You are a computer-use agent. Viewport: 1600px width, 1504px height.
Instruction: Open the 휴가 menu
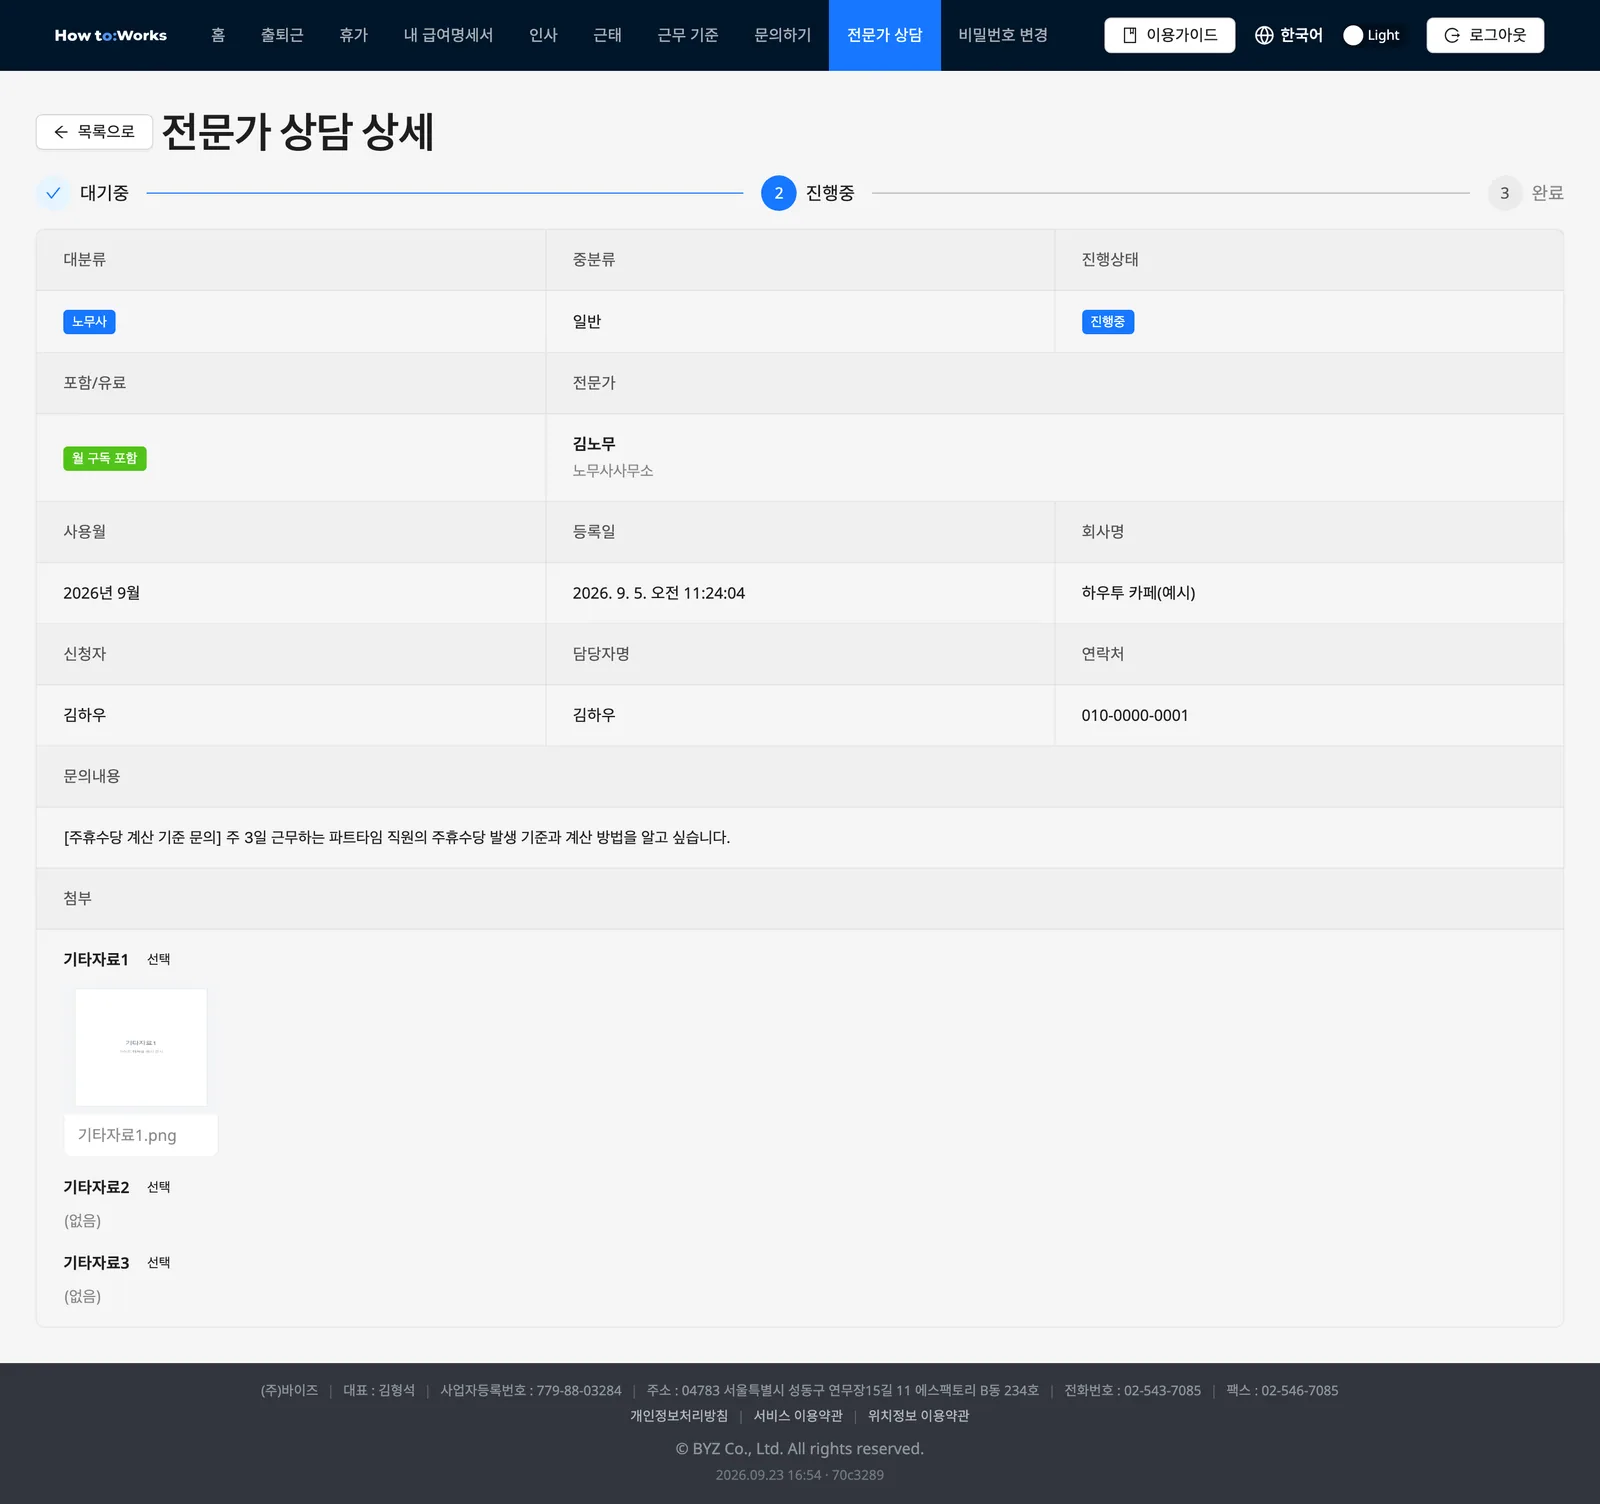point(353,35)
